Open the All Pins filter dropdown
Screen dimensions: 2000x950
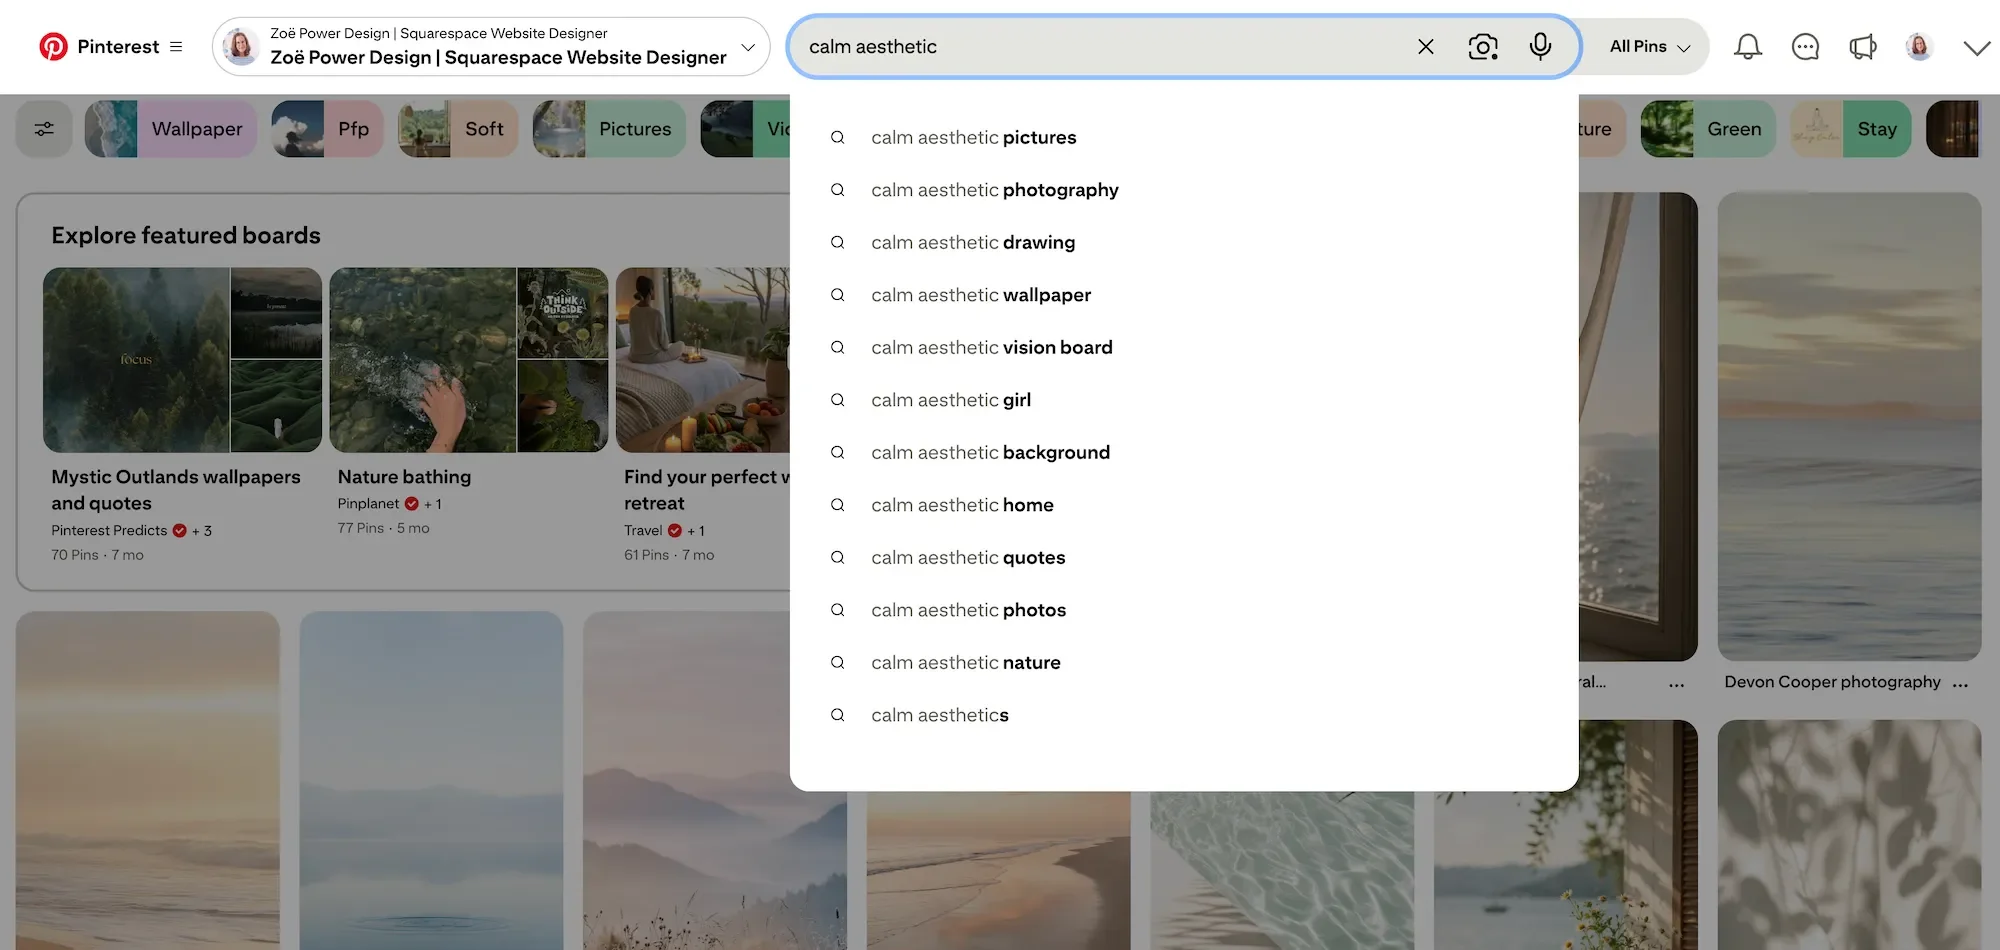pyautogui.click(x=1650, y=47)
